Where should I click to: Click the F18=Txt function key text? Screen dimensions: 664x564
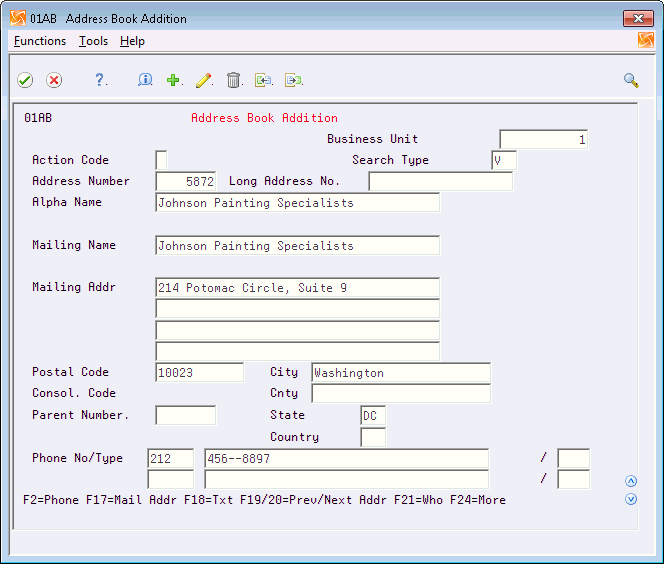point(209,500)
